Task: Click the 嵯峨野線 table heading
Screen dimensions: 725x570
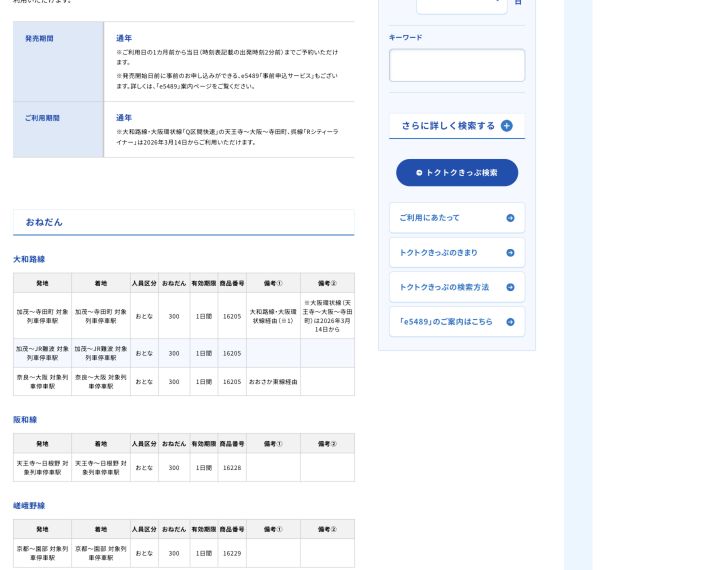Action: (29, 506)
